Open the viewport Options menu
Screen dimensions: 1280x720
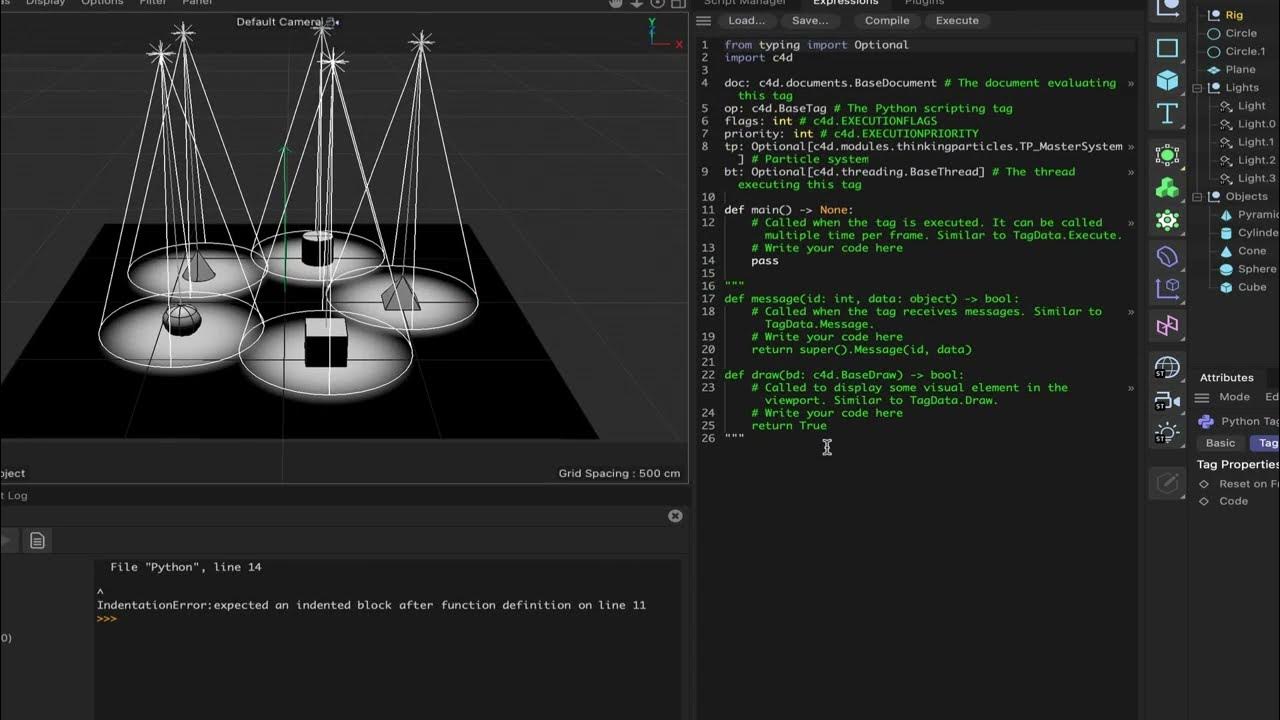[x=102, y=3]
